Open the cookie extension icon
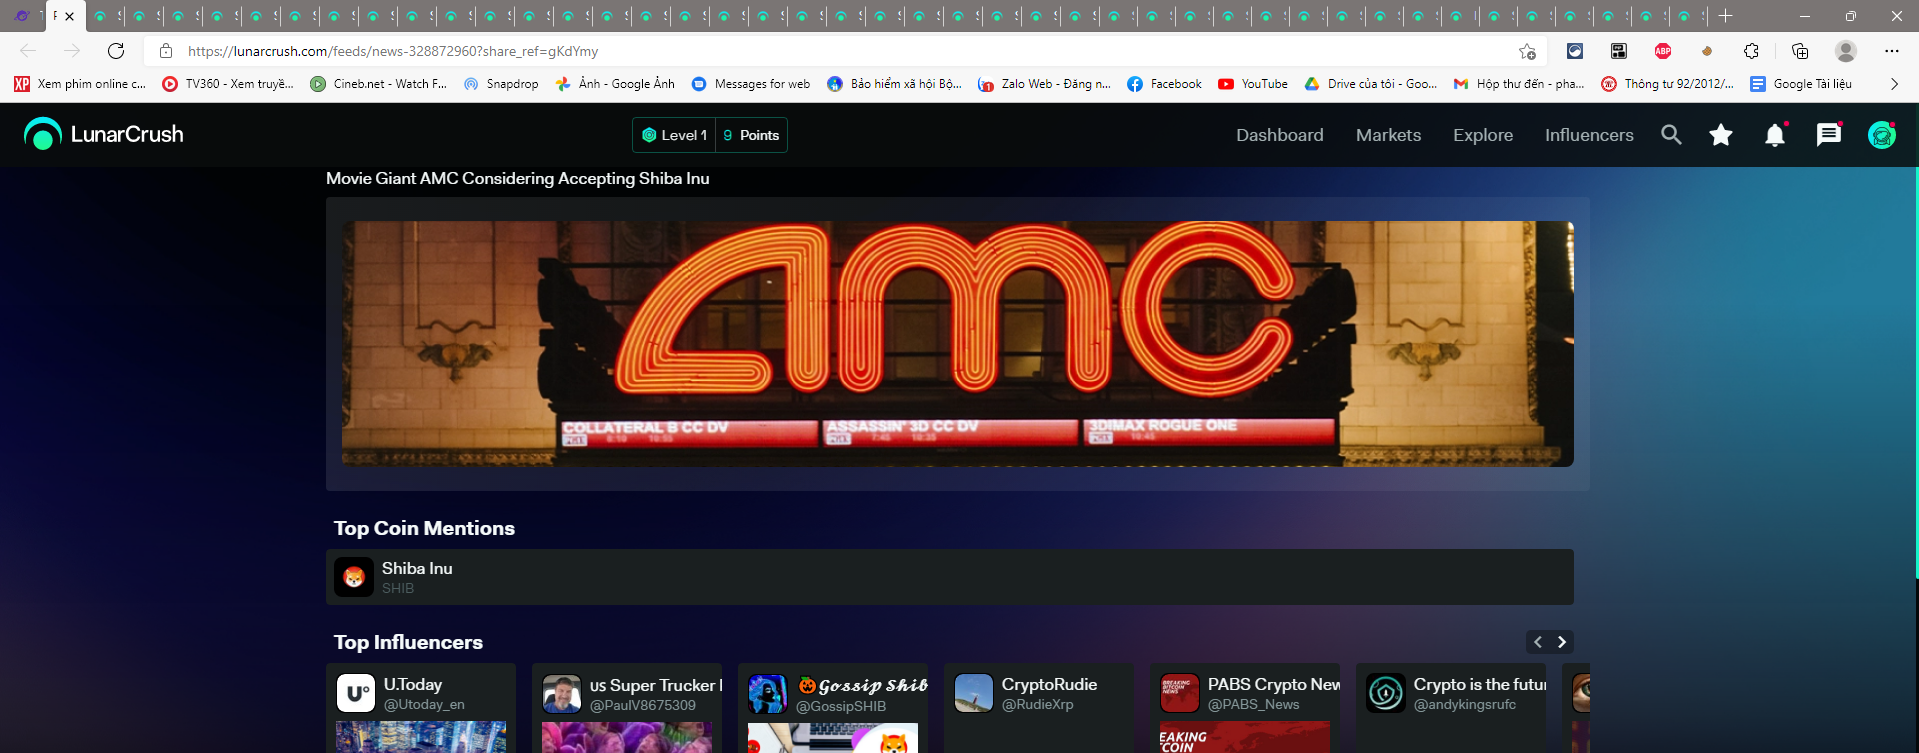 pos(1707,51)
